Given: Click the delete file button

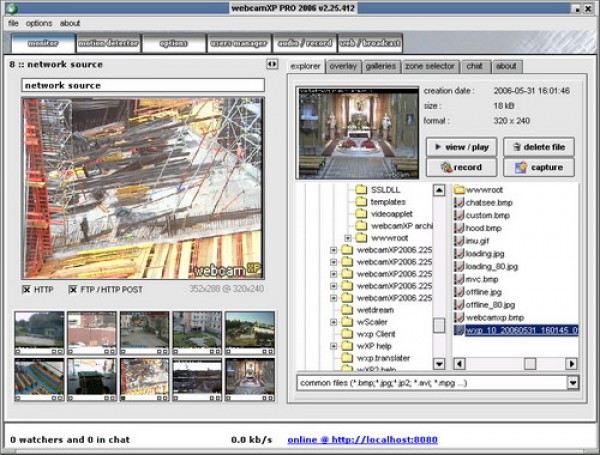Looking at the screenshot, I should [538, 147].
